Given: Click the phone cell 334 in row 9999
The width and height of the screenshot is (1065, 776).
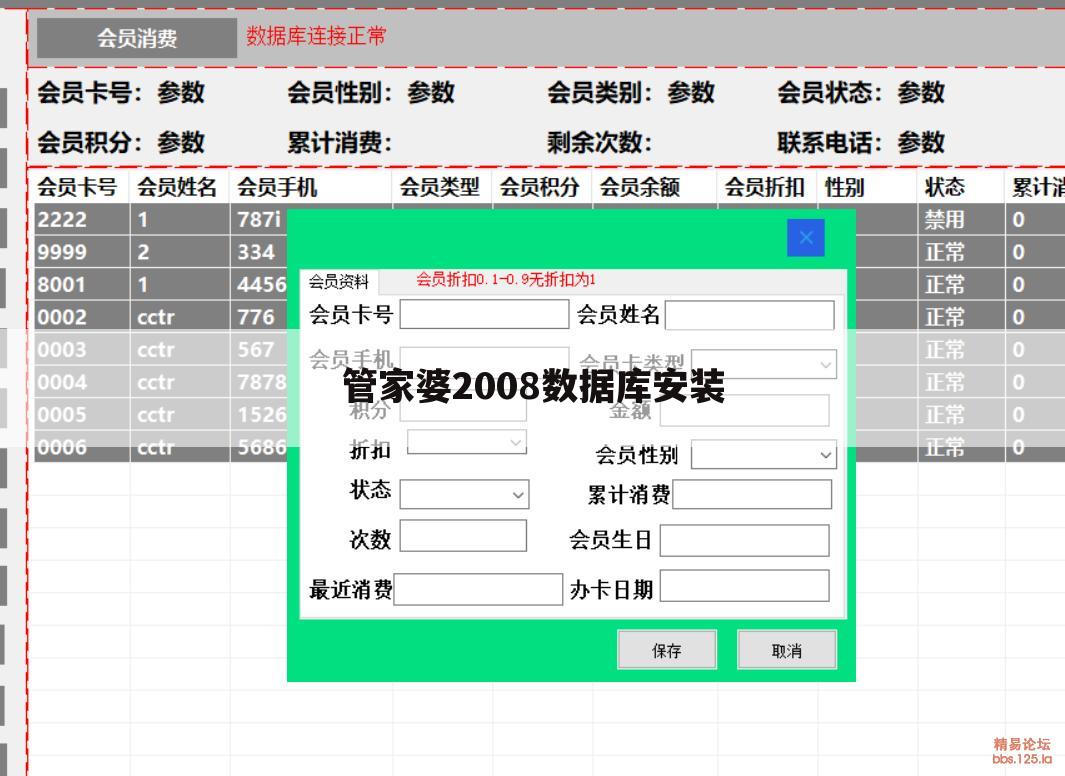Looking at the screenshot, I should [x=259, y=252].
